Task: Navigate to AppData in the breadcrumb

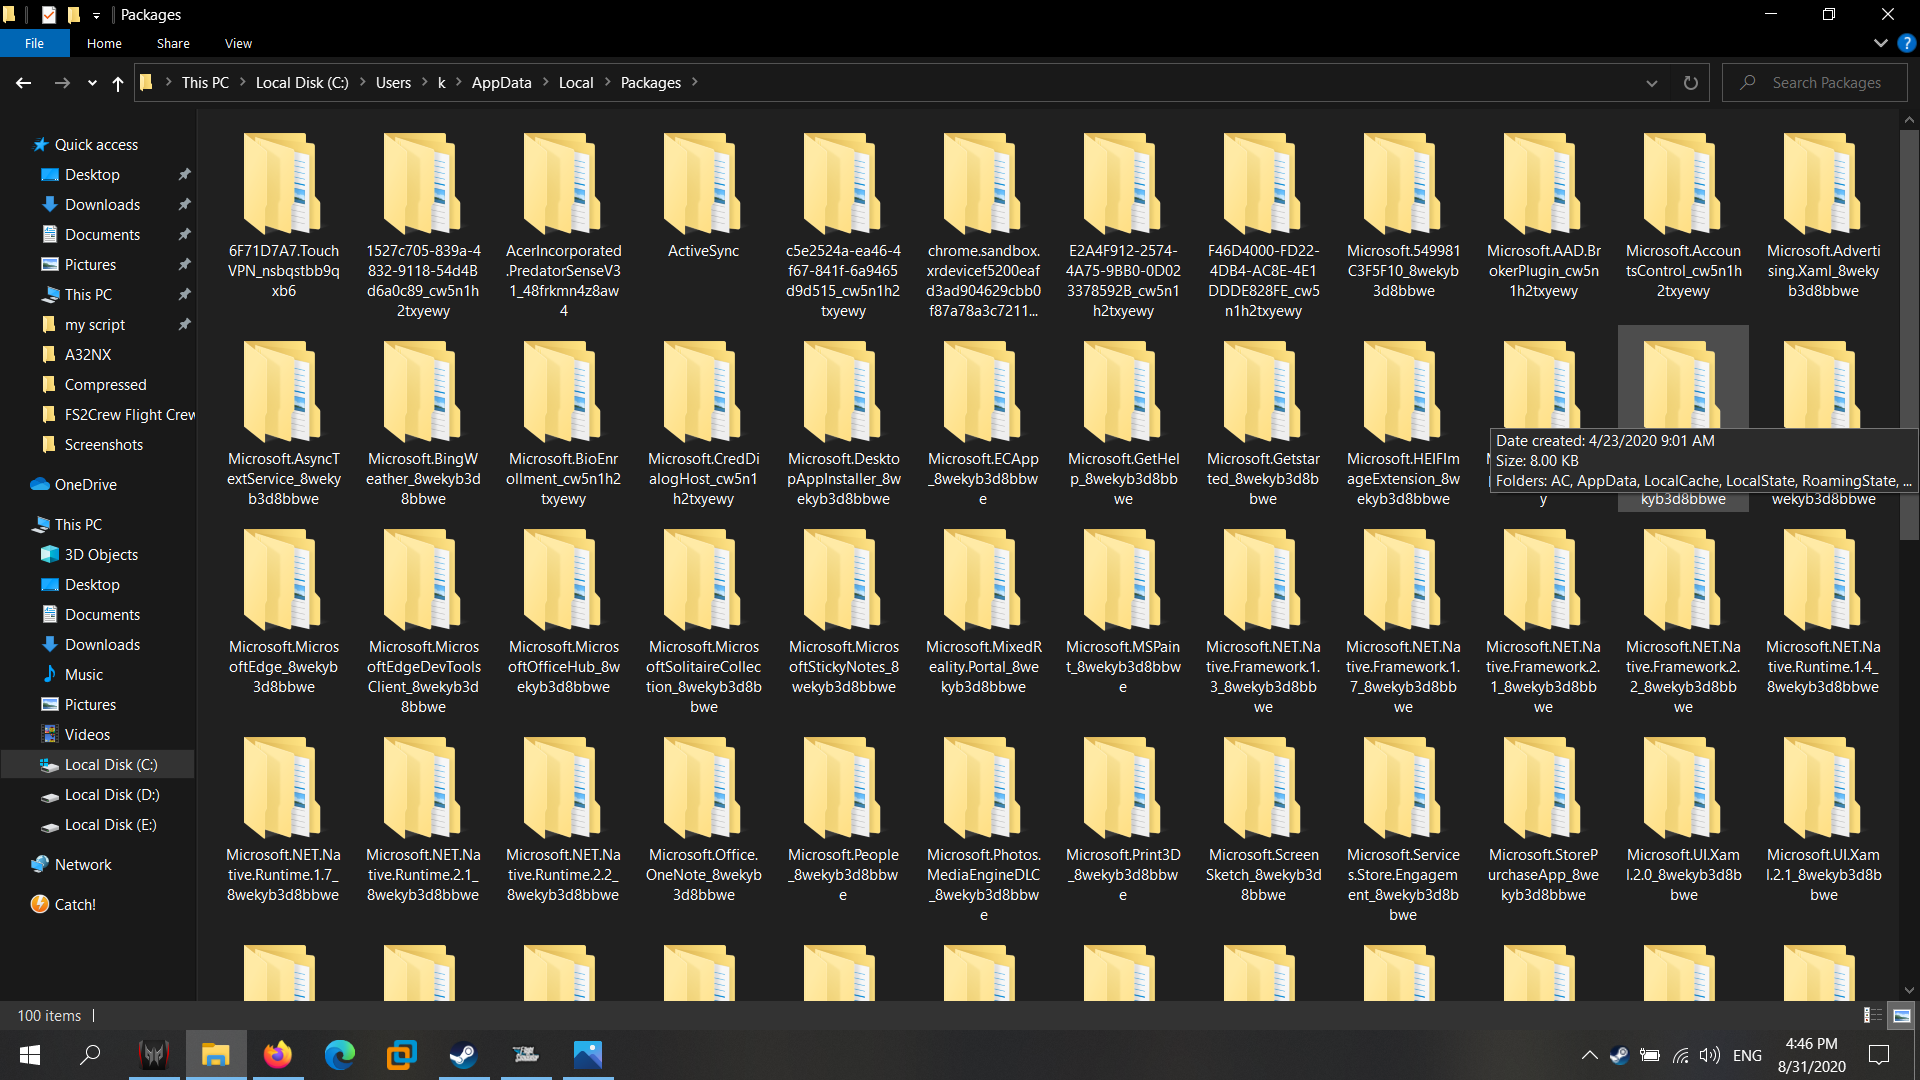Action: click(501, 83)
